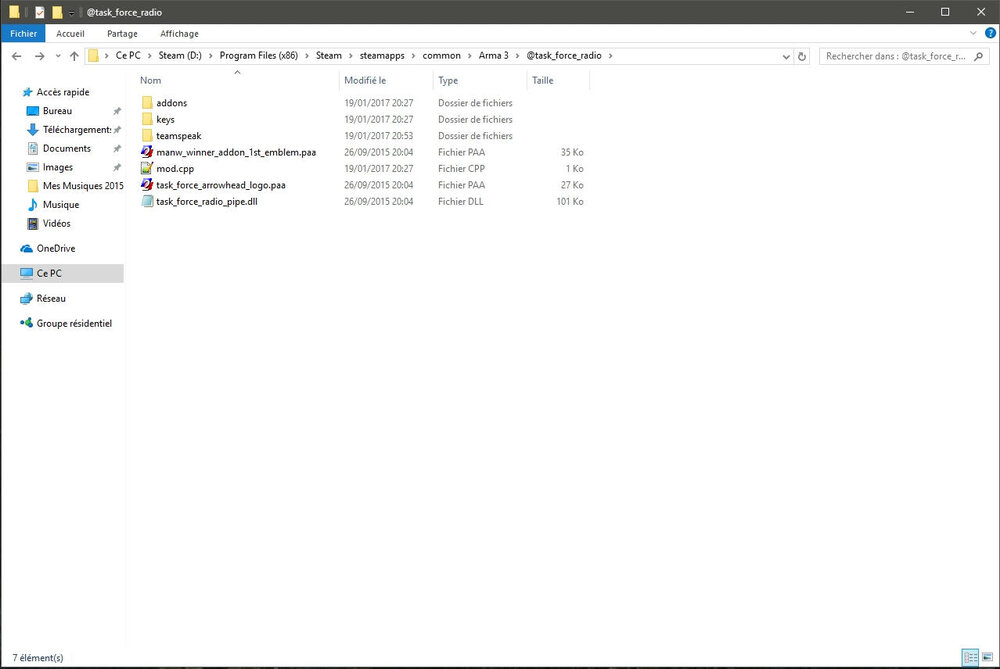This screenshot has width=1000, height=669.
Task: Open Documents in the navigation pane
Action: point(67,149)
